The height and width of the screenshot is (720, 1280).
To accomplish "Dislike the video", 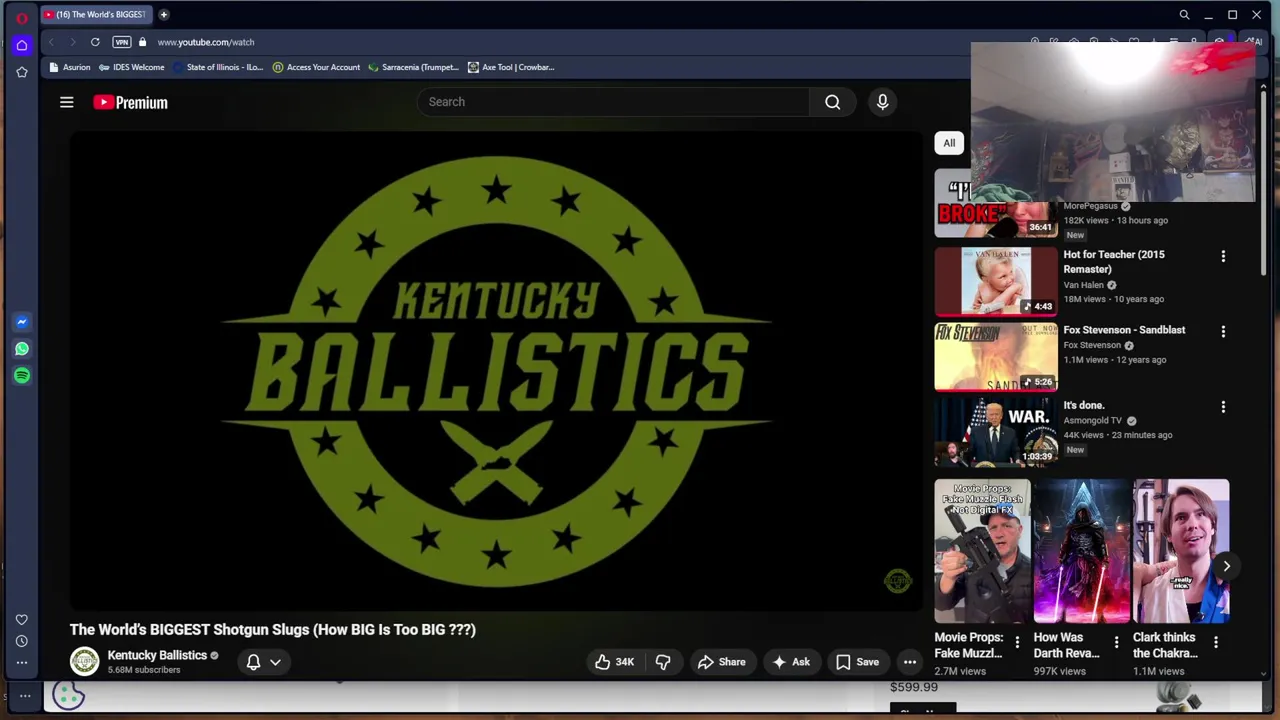I will [x=663, y=662].
